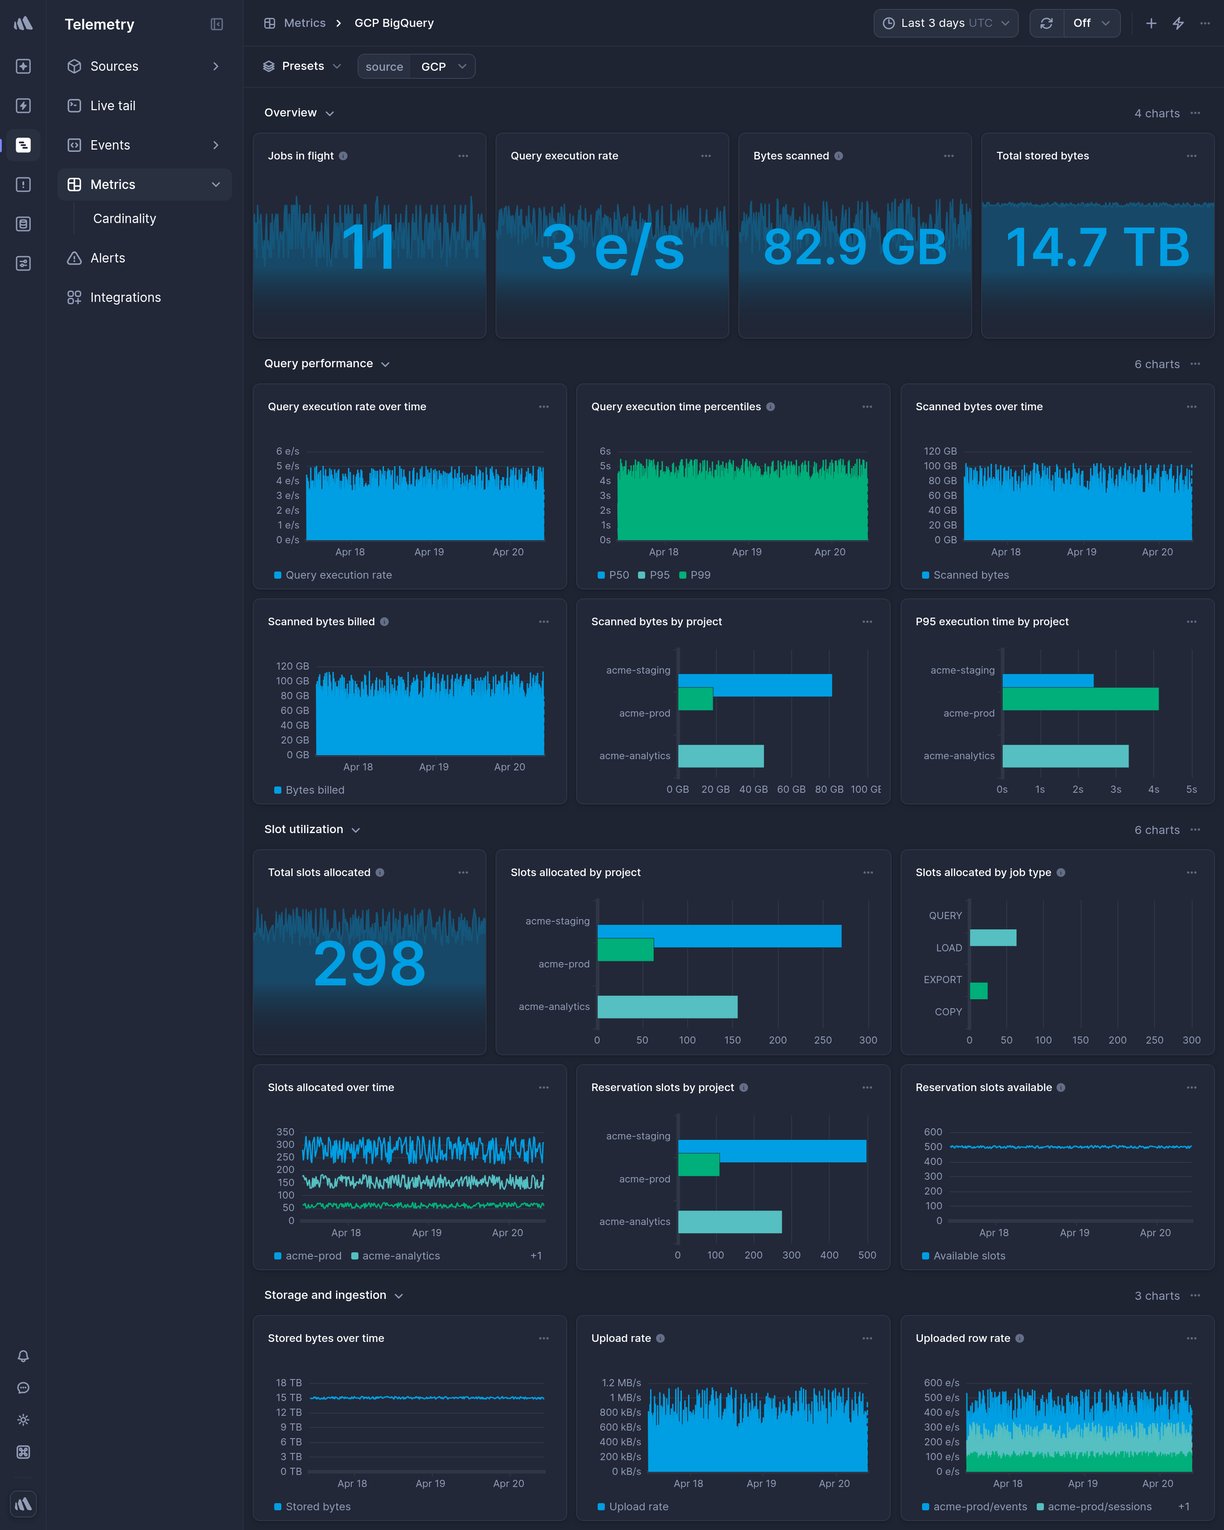Open the Last 3 days time range dropdown
Screen dimensions: 1224x1530
944,22
